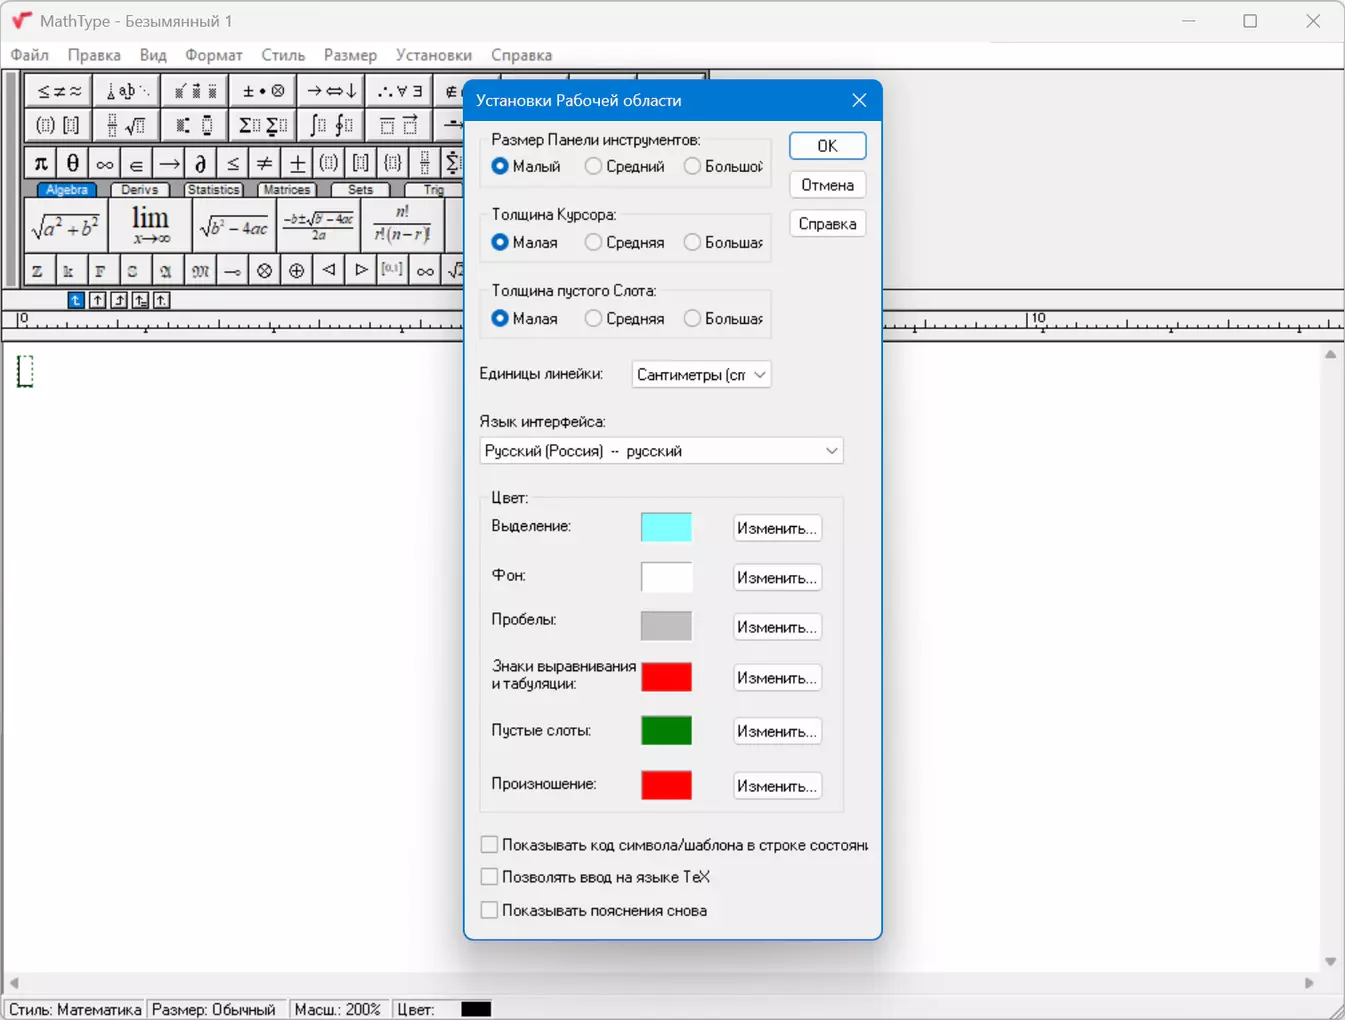Click the Отмена button
Image resolution: width=1345 pixels, height=1020 pixels.
pyautogui.click(x=828, y=185)
